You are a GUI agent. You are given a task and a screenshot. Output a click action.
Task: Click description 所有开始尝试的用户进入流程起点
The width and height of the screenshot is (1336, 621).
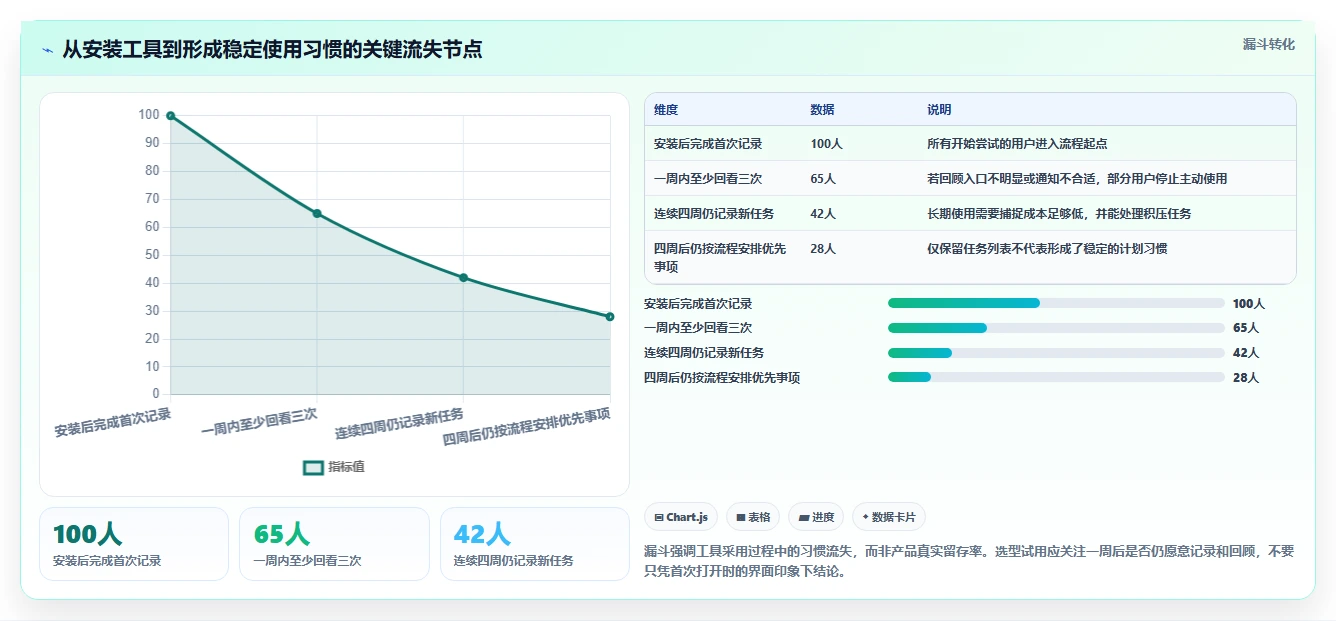1017,144
